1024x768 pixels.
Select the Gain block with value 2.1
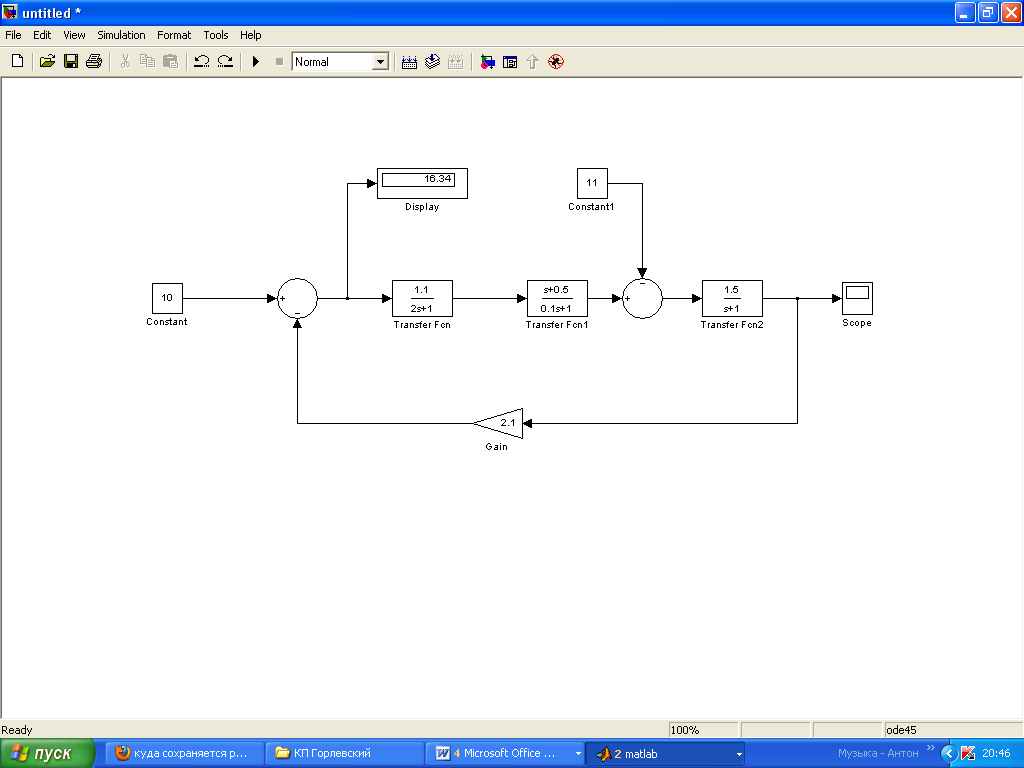click(499, 423)
